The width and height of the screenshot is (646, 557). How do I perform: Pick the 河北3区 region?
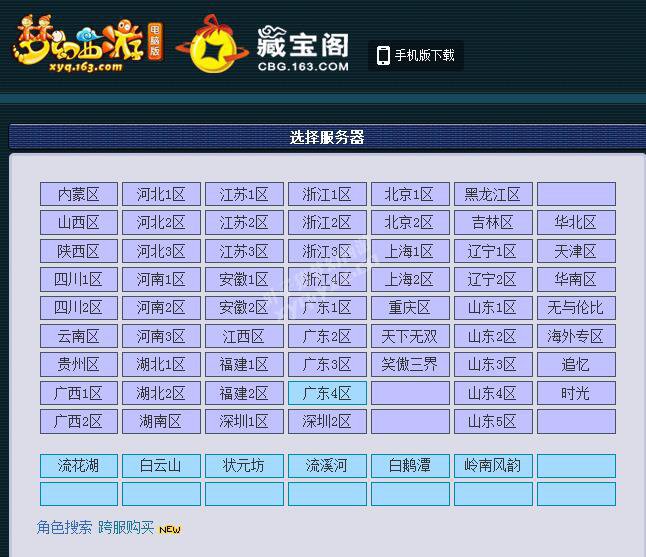pos(162,251)
